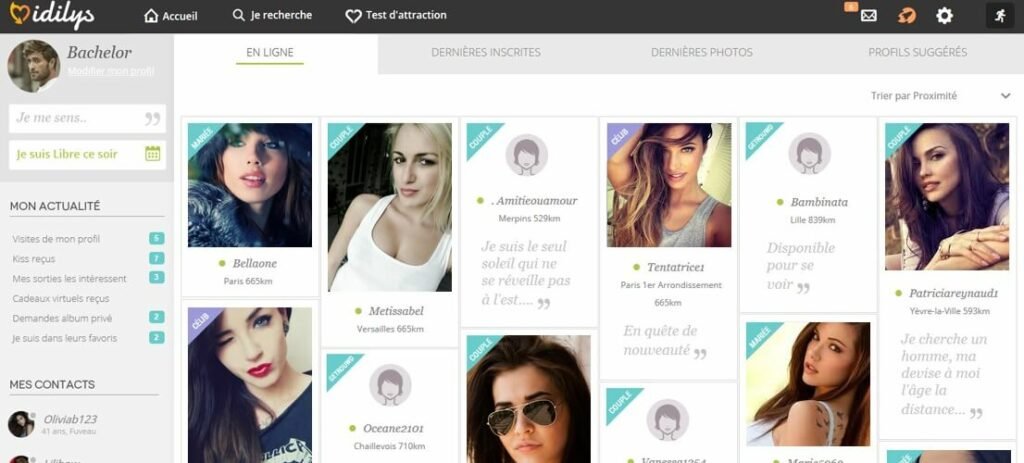This screenshot has width=1024, height=463.
Task: Click the quote mark icon under Tentatrice1's text
Action: pyautogui.click(x=700, y=352)
